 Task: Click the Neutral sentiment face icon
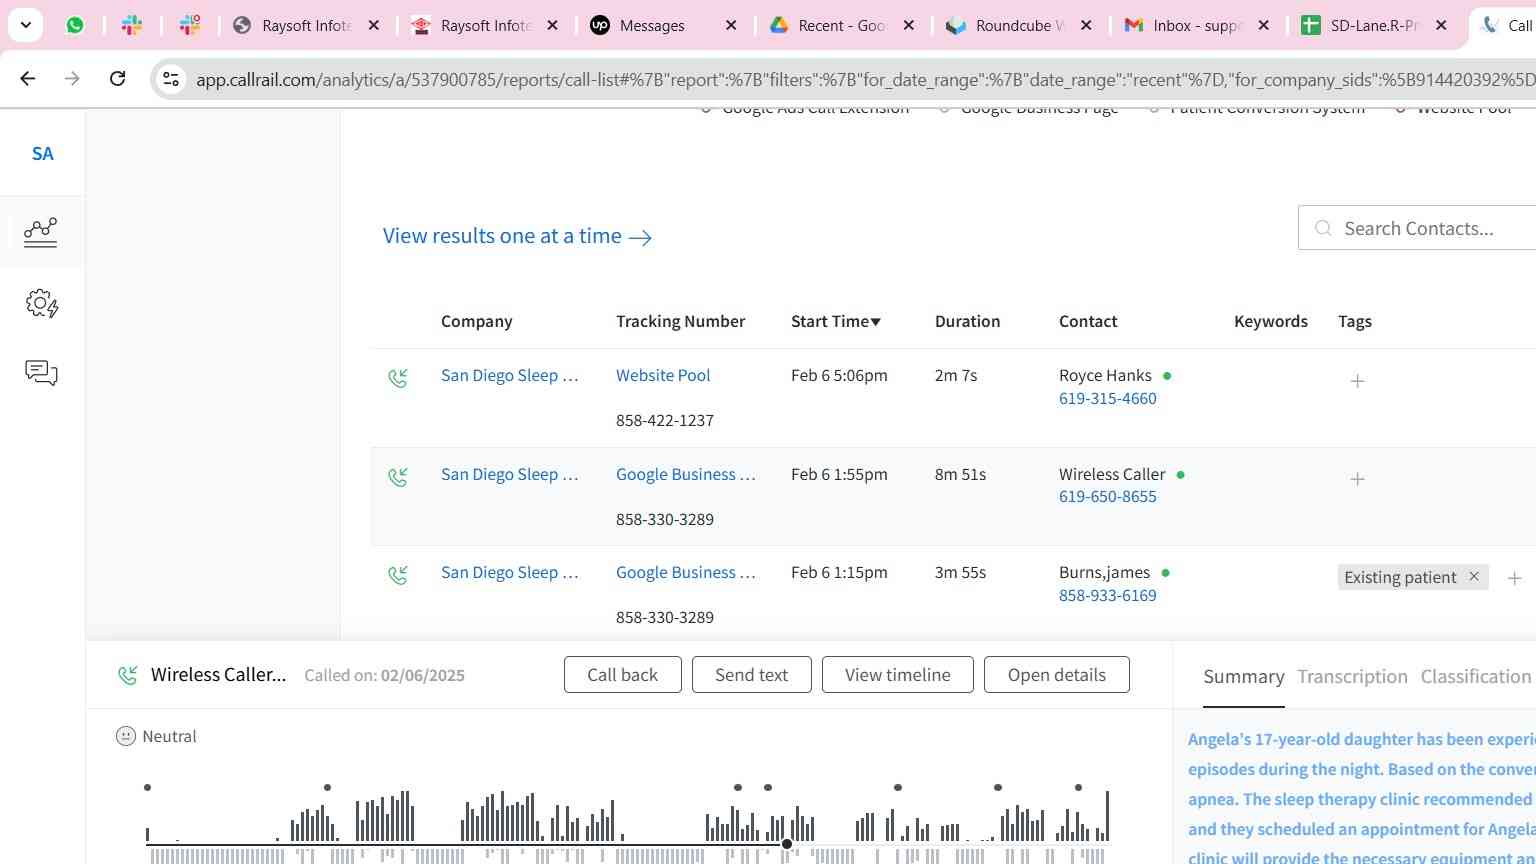click(126, 736)
